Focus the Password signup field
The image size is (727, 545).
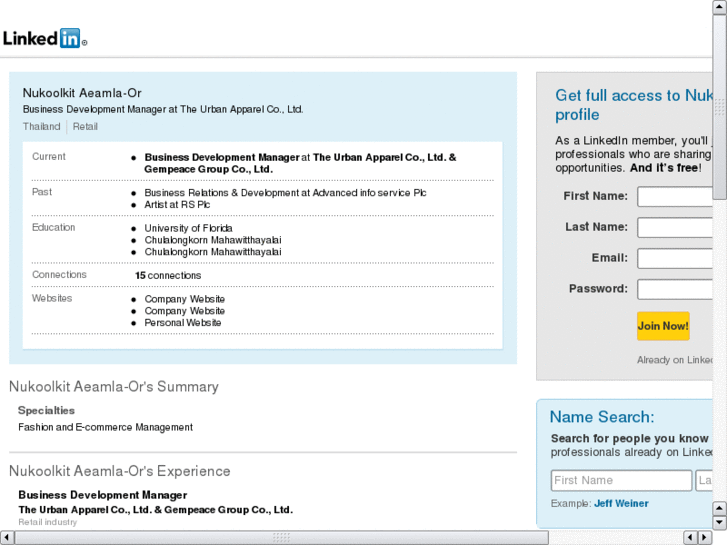pos(675,289)
